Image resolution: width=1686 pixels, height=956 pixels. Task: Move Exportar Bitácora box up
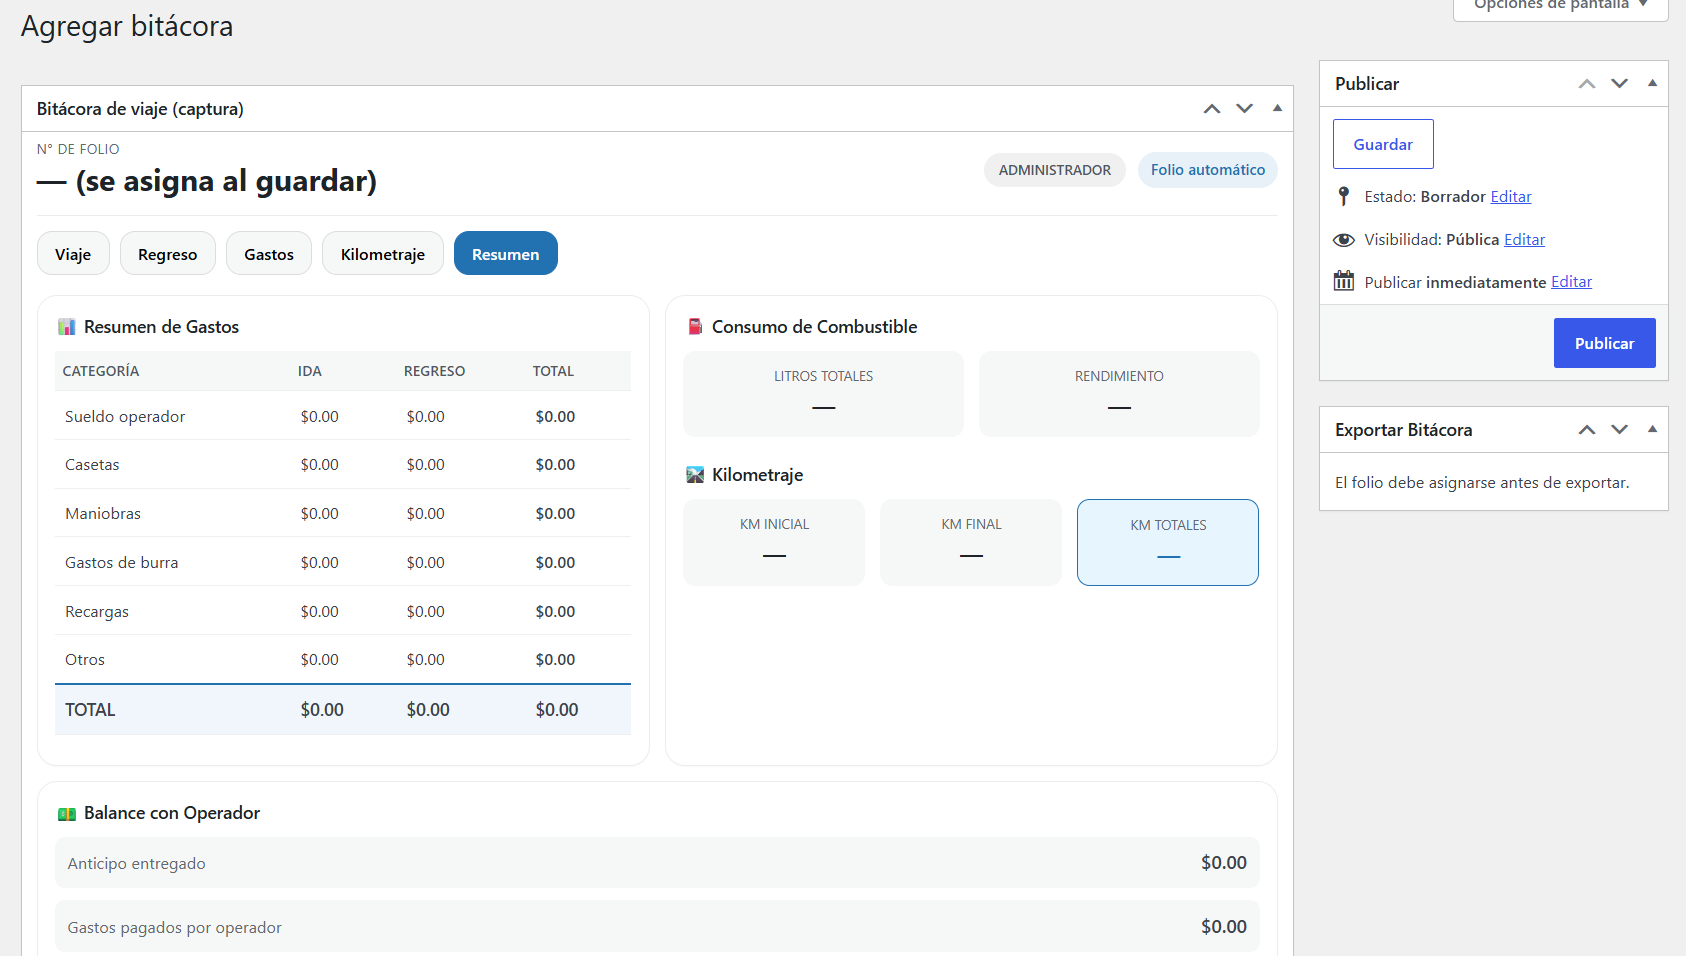1587,430
